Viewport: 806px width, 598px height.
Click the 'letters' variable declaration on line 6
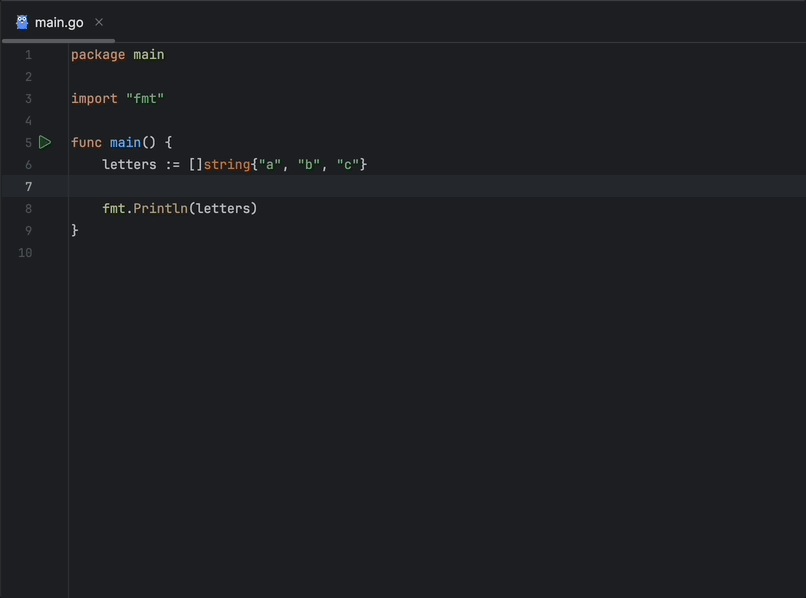129,165
